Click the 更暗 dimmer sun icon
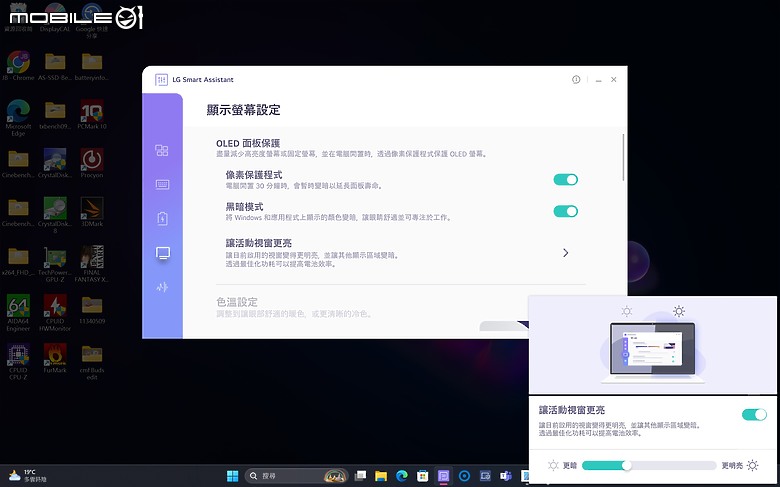The height and width of the screenshot is (487, 780). (553, 466)
